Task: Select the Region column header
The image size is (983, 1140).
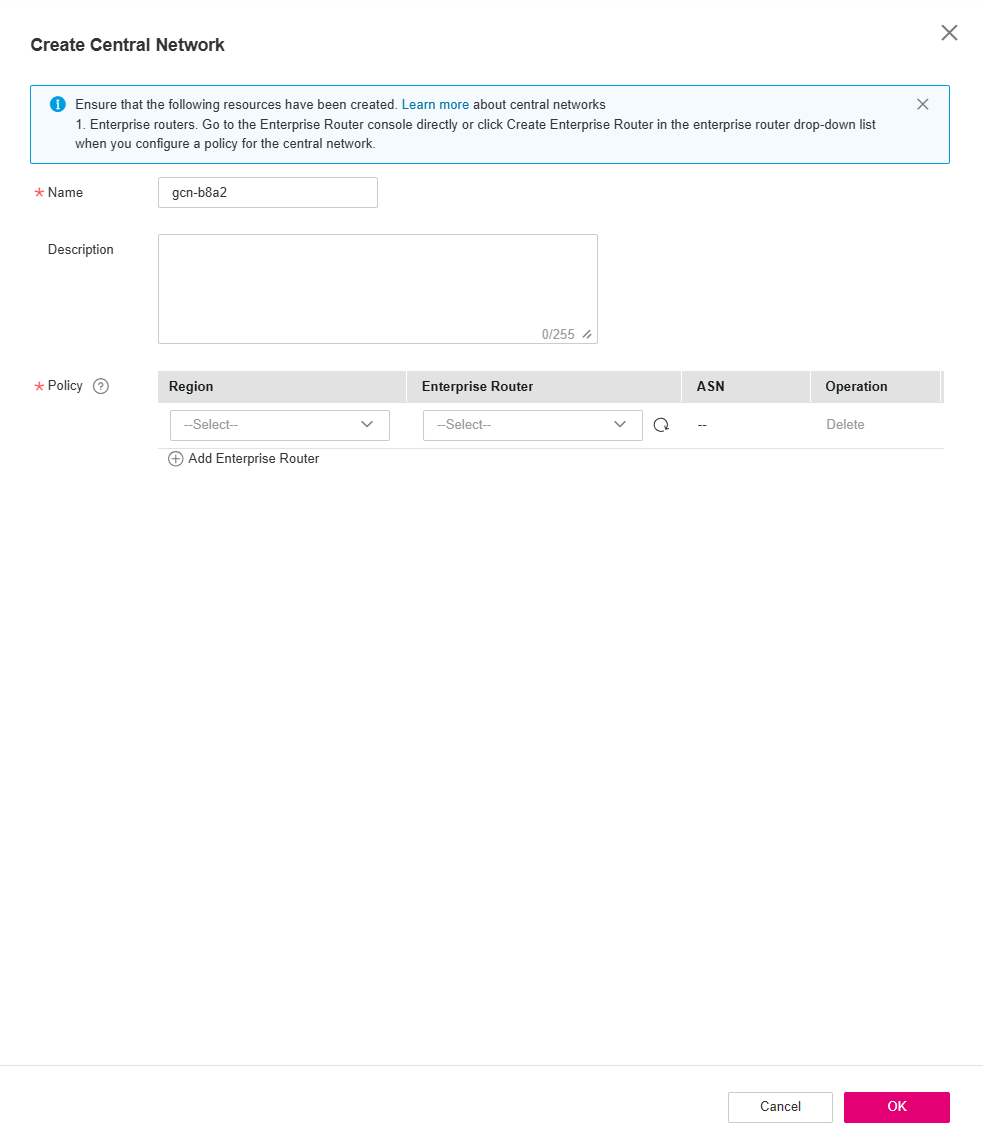Action: tap(191, 387)
